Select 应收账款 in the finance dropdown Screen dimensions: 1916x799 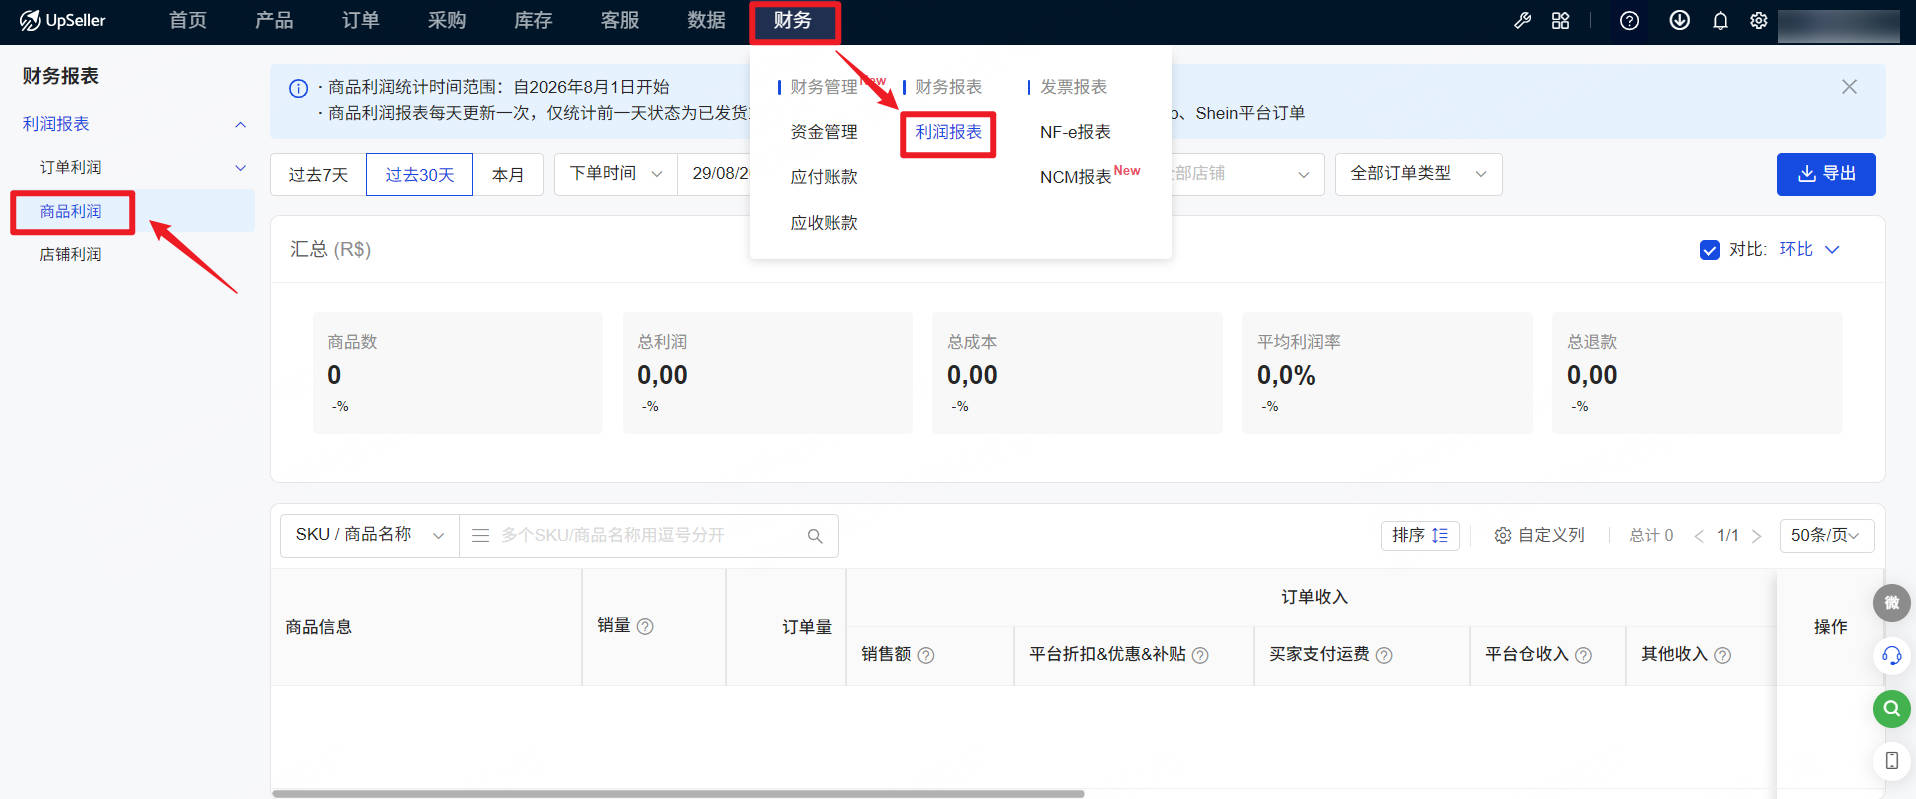click(x=824, y=223)
